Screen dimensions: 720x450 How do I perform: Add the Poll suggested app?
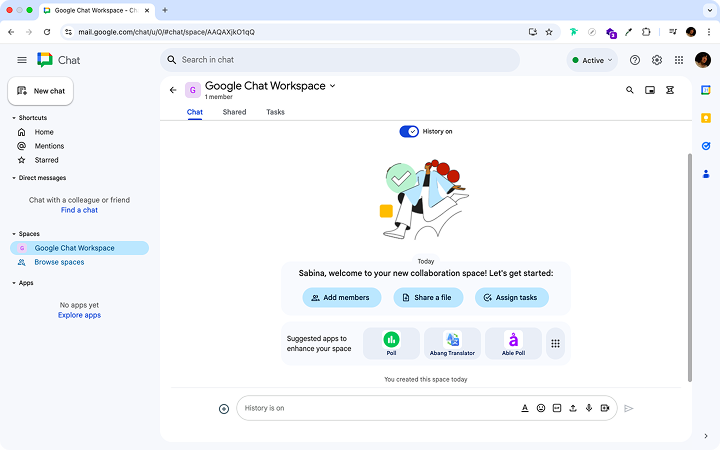[x=391, y=343]
